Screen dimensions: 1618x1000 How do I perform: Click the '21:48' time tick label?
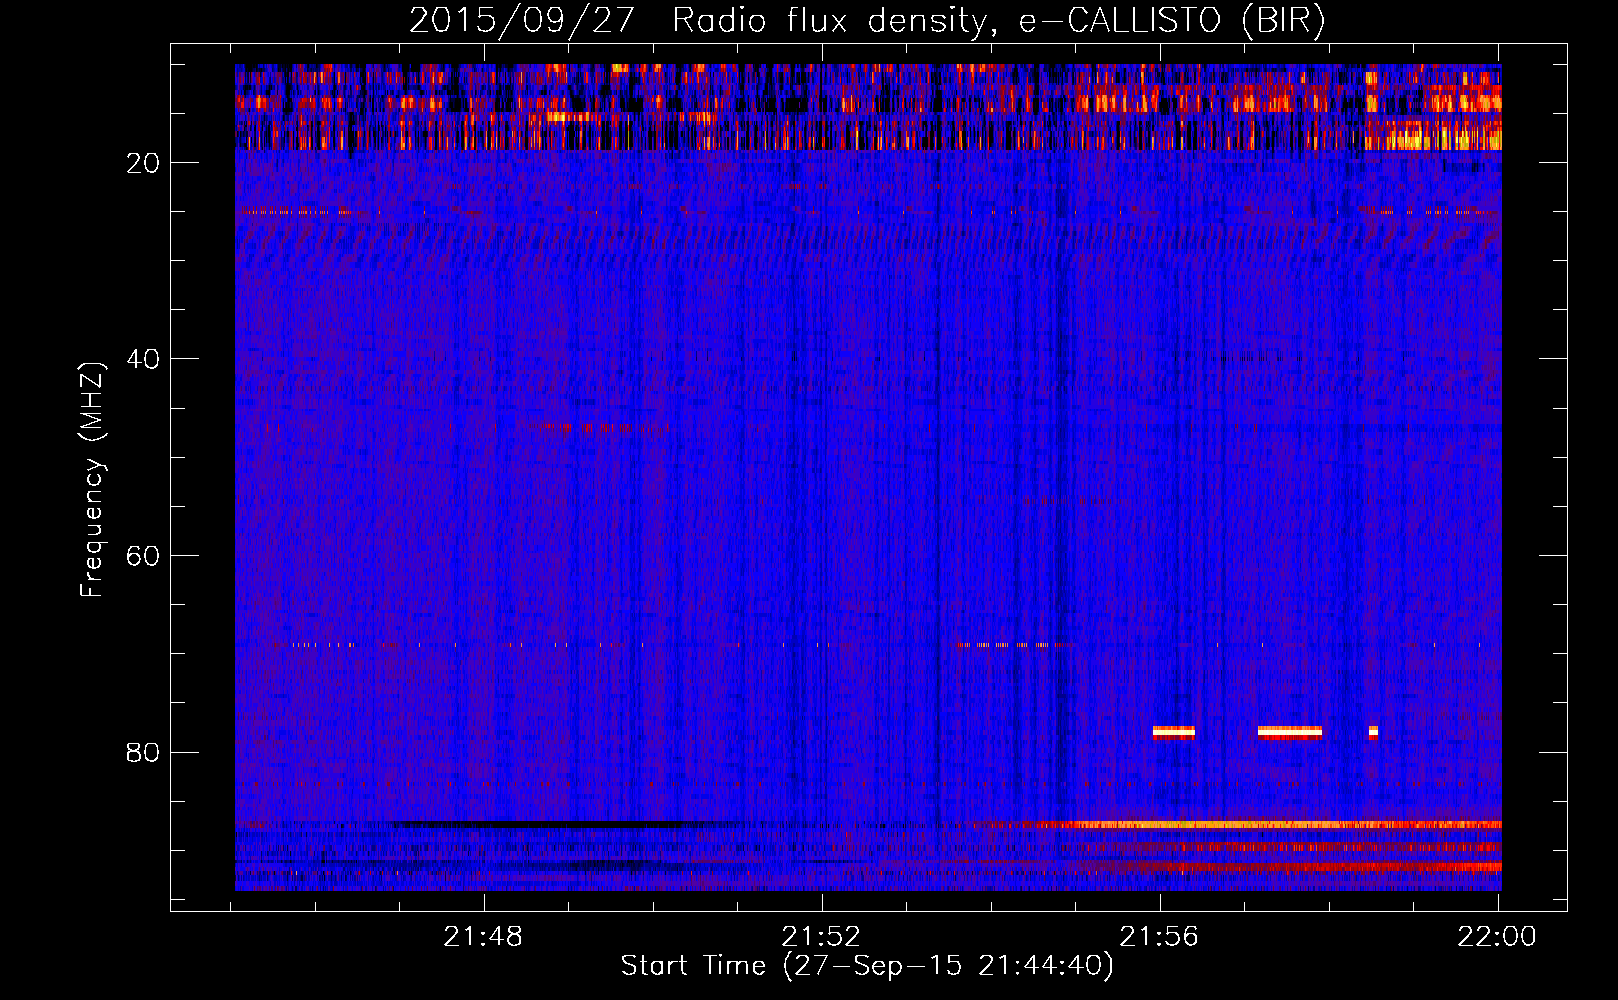click(x=484, y=937)
